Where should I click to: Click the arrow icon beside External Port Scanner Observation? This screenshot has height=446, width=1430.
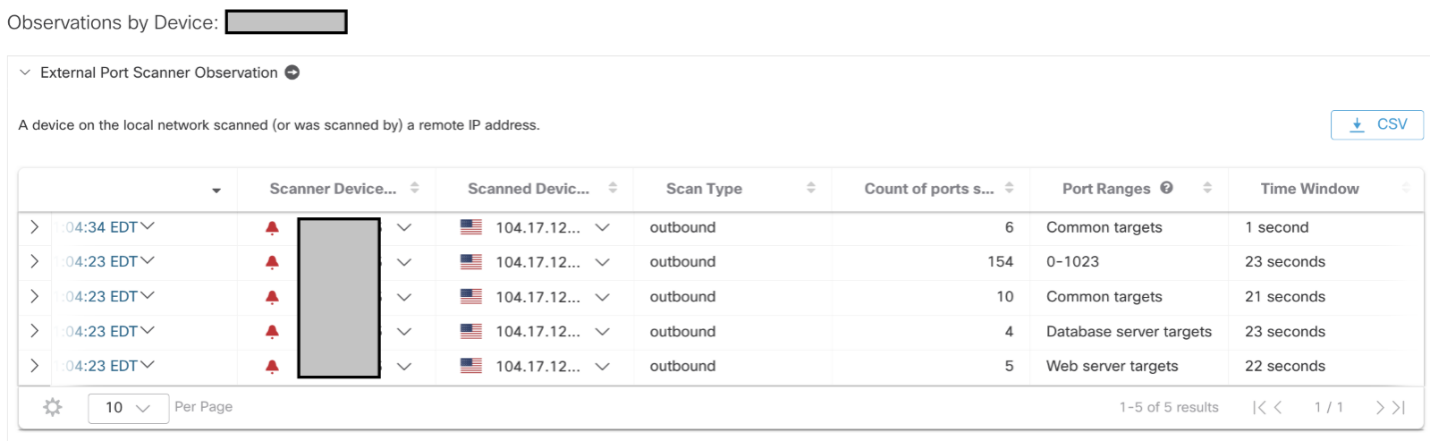click(x=292, y=72)
